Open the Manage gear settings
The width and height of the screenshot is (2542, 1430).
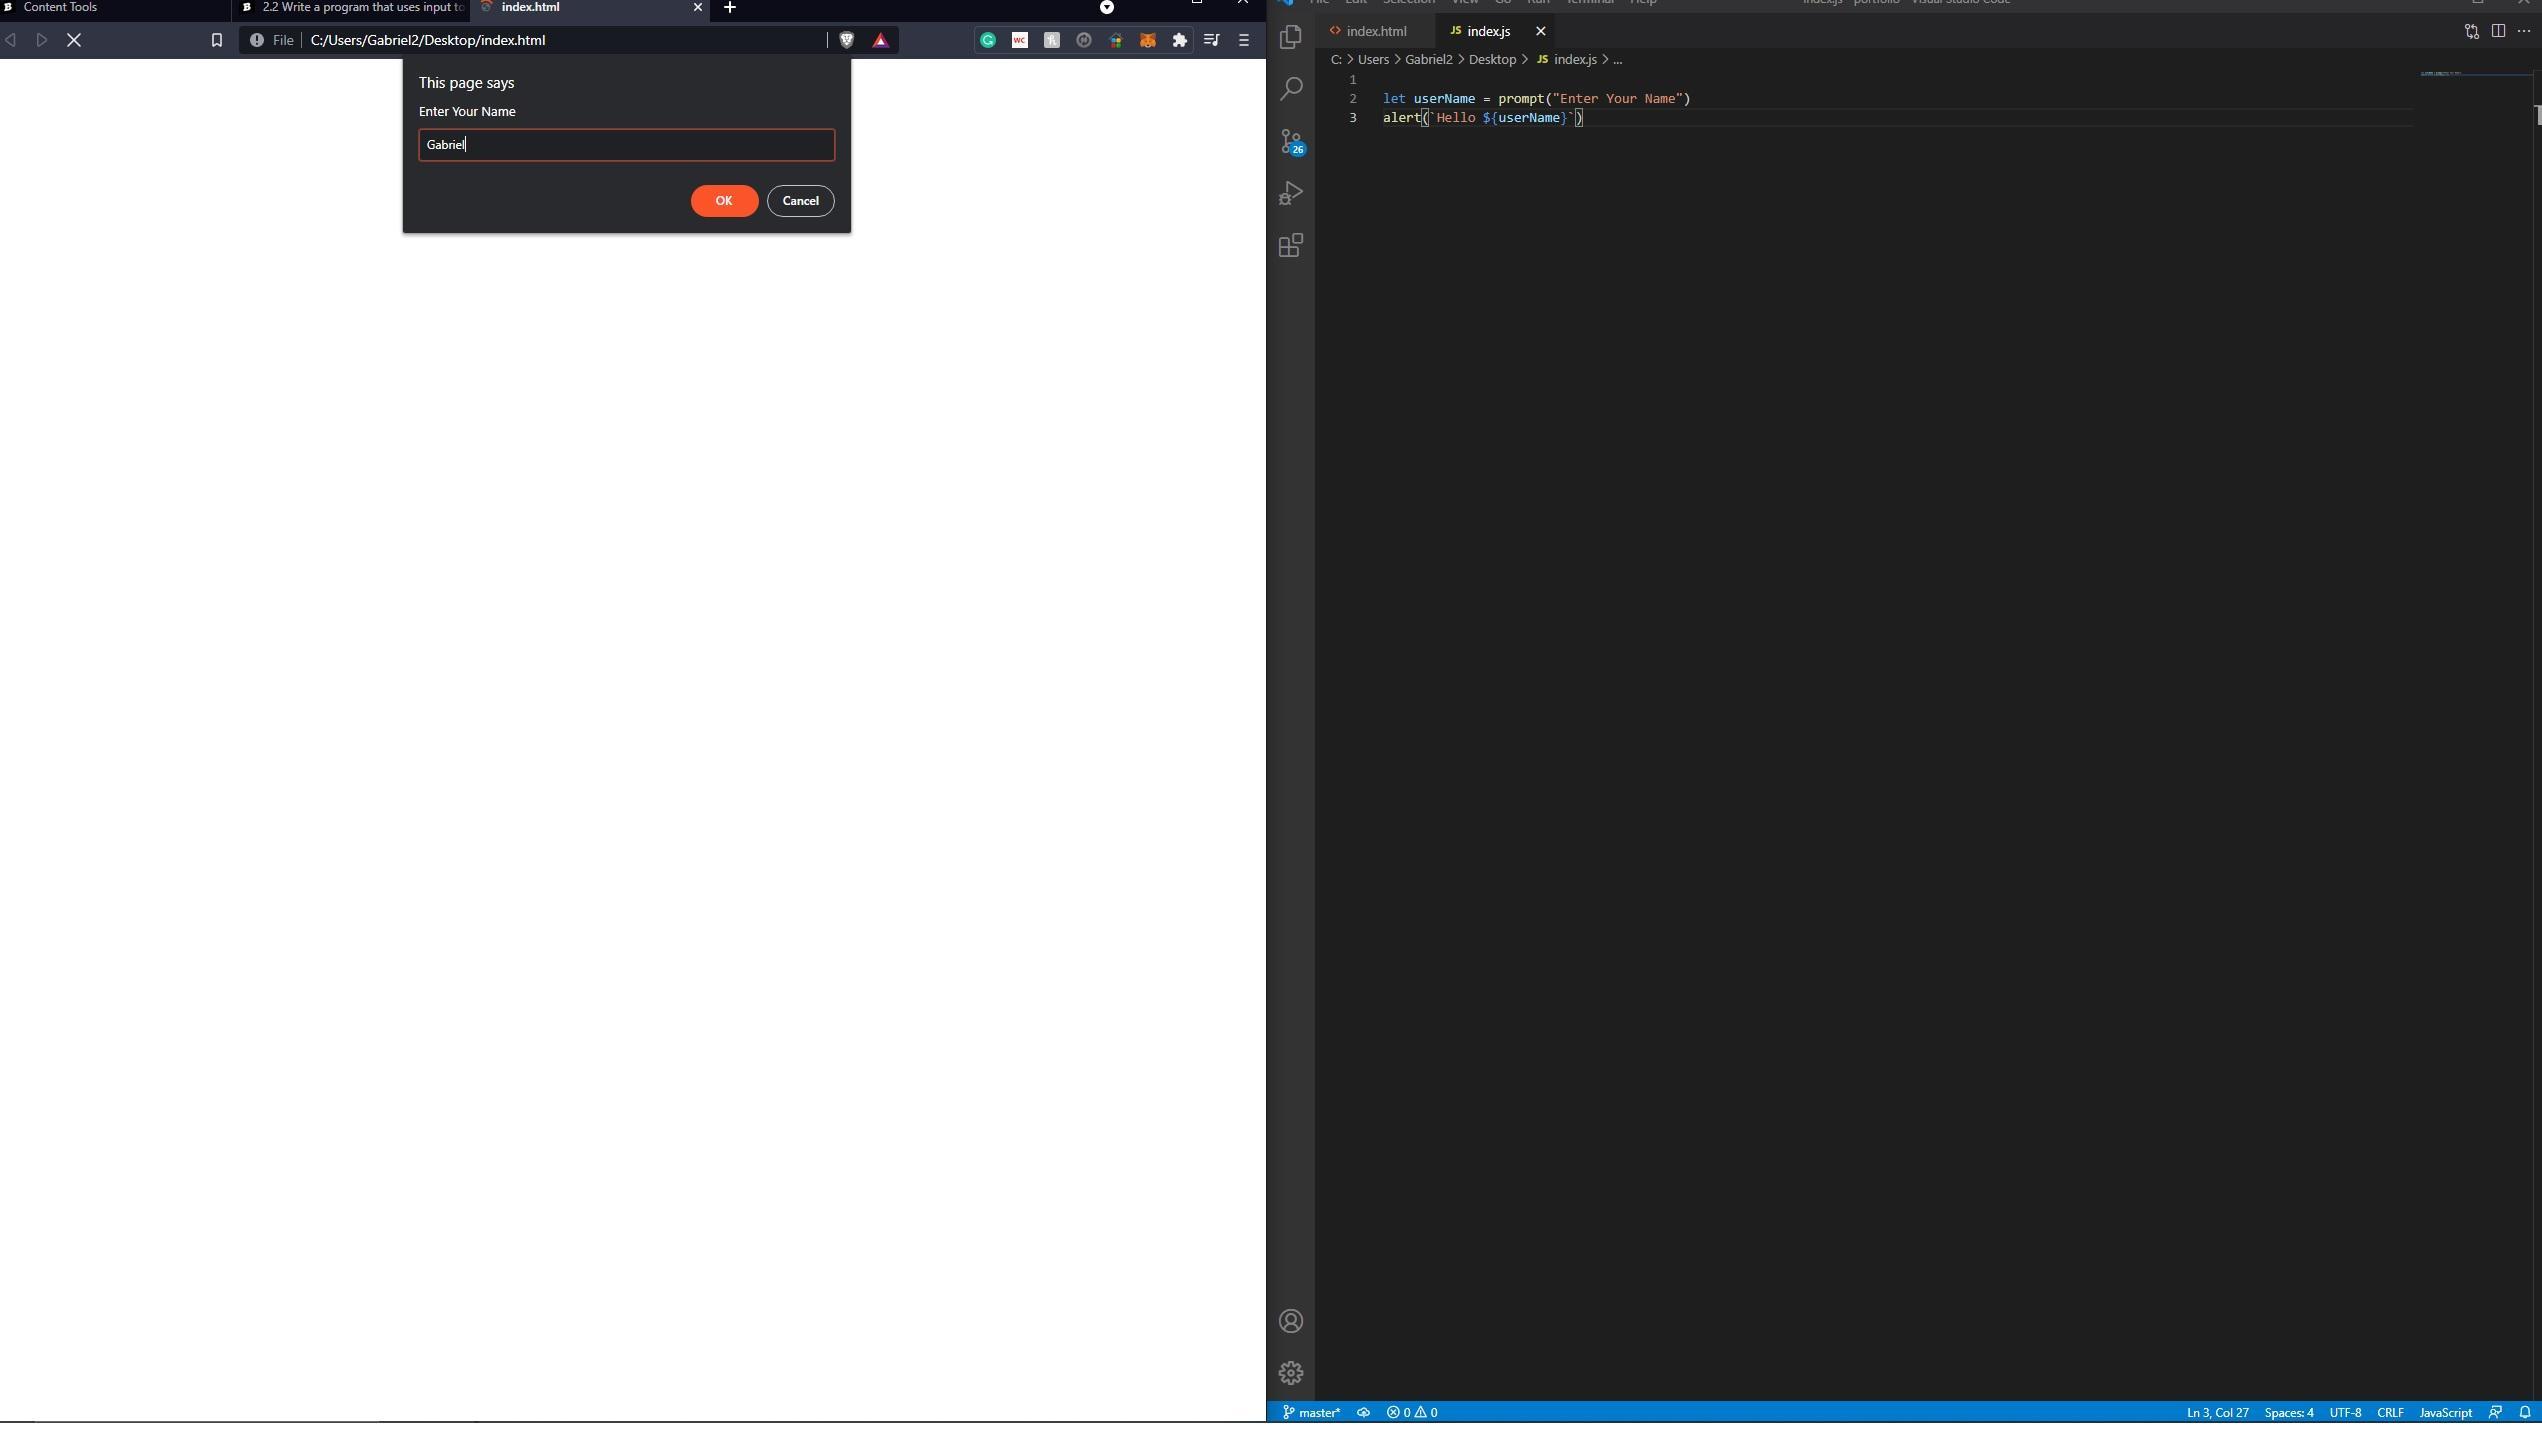[x=1291, y=1373]
